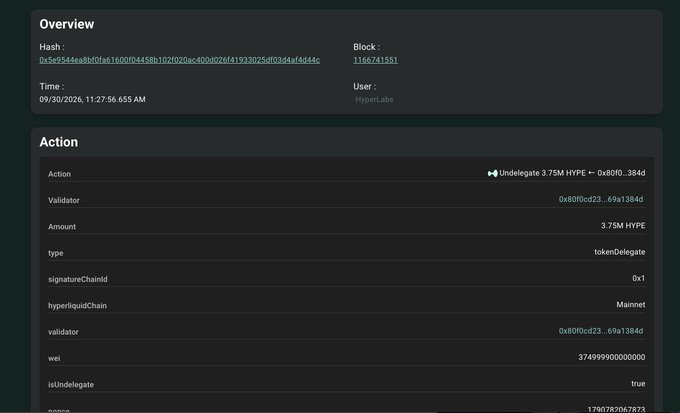Click the Hyperliquid icon beside Undelegate

coord(493,173)
